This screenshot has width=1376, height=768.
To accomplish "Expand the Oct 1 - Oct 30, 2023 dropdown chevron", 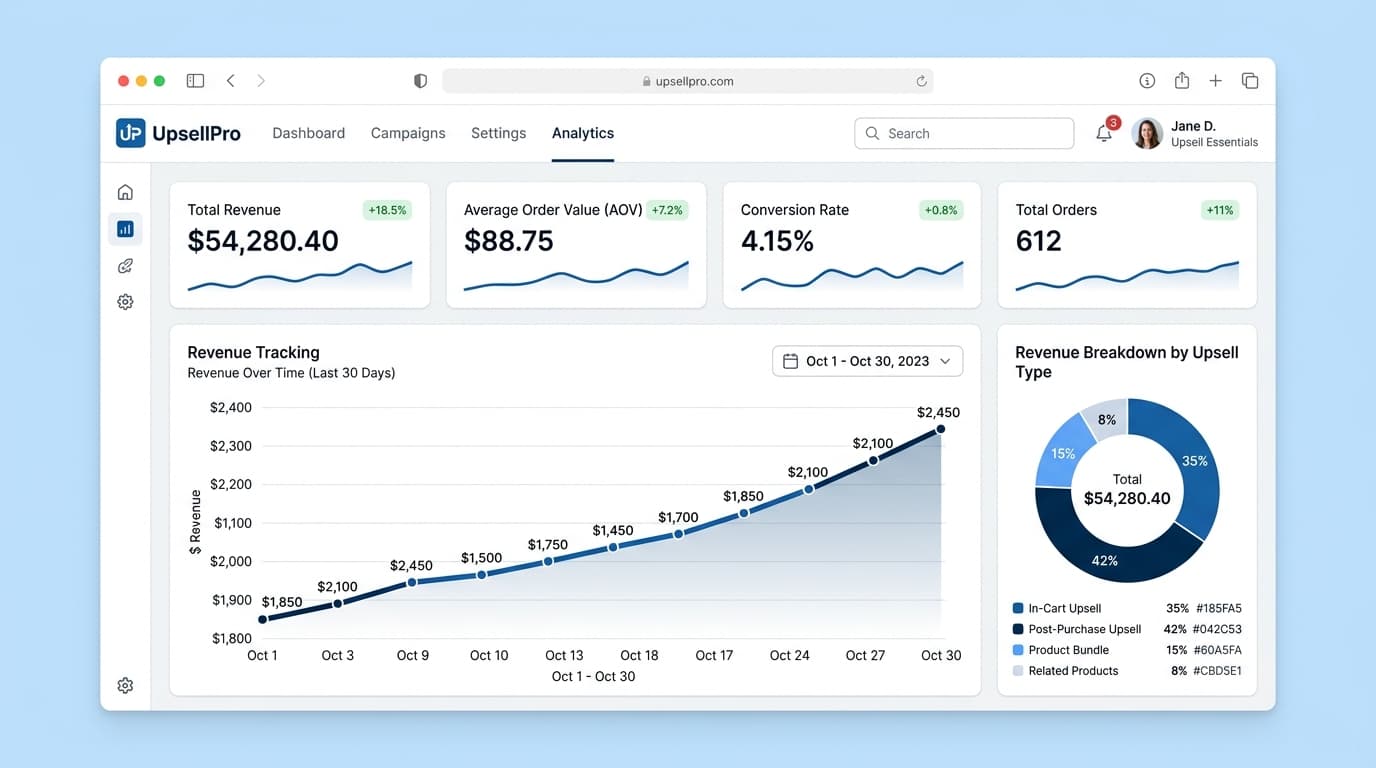I will 945,361.
